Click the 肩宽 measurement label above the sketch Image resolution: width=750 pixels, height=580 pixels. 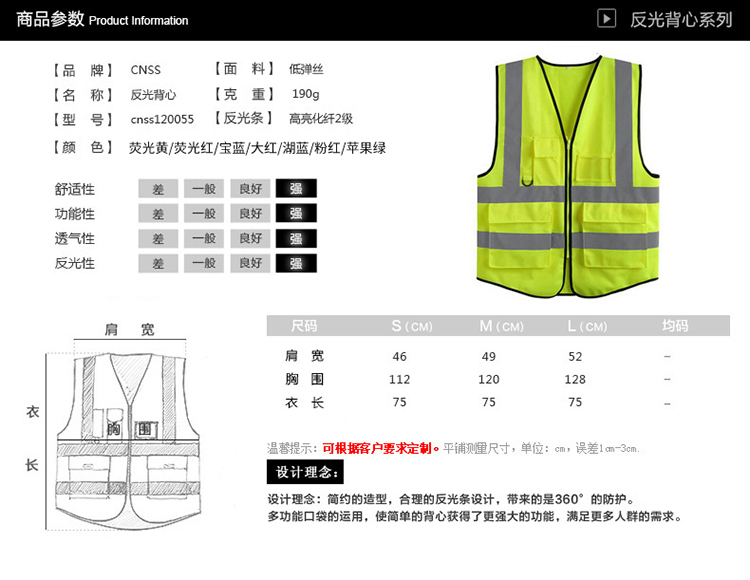pyautogui.click(x=129, y=329)
